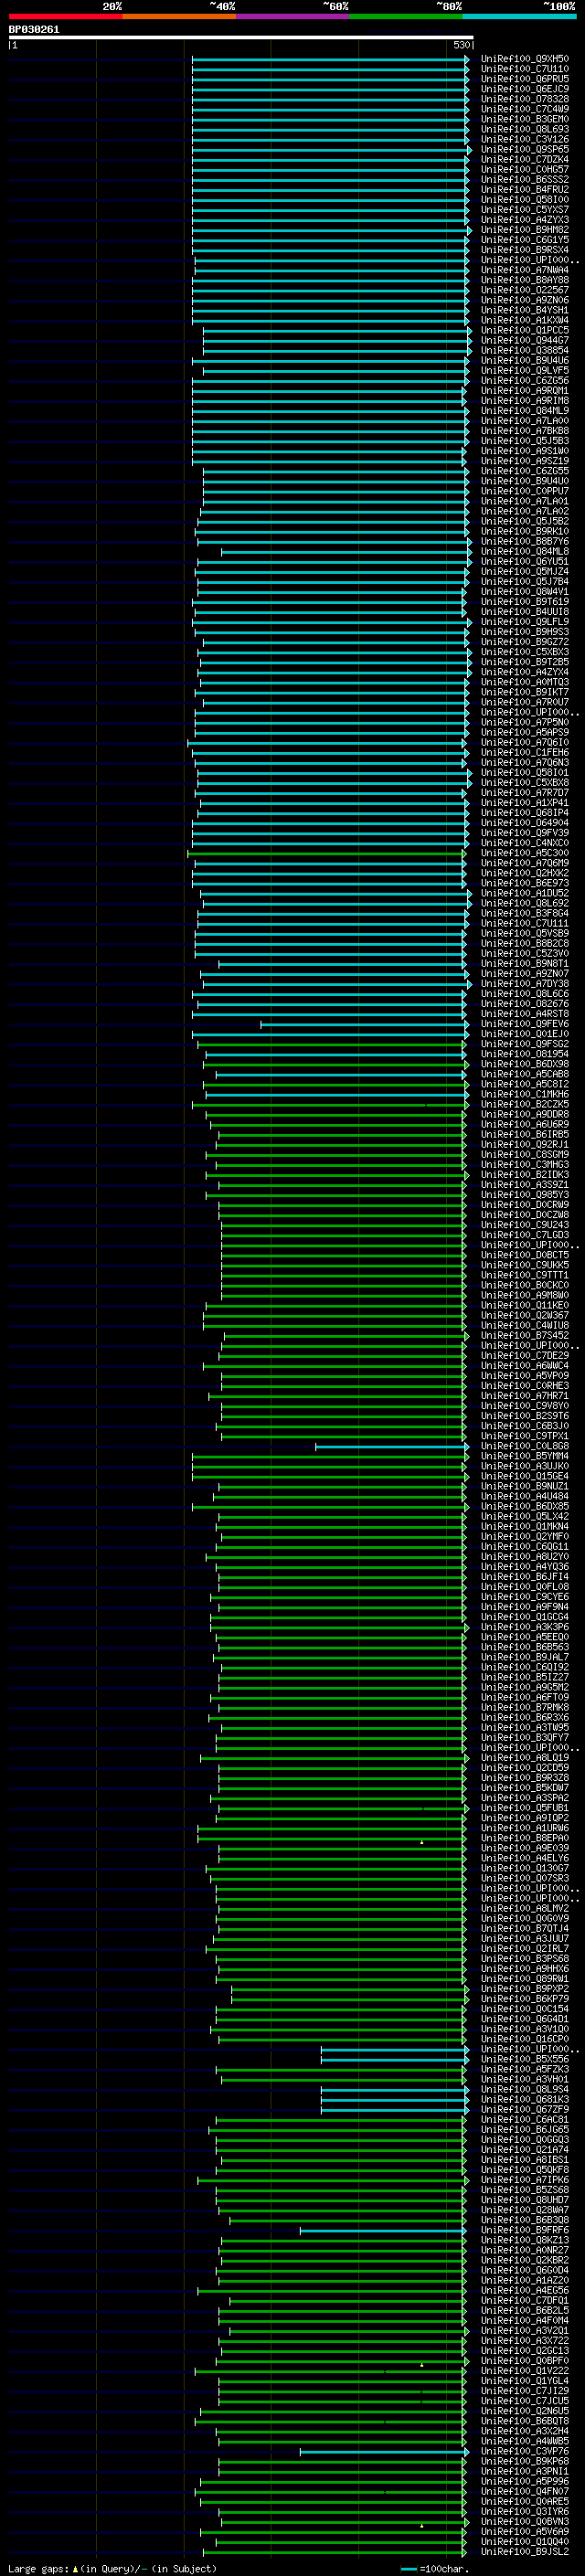Screen dimensions: 585x2576
Task: Click the purple ~60% identity color segment
Action: [x=292, y=16]
